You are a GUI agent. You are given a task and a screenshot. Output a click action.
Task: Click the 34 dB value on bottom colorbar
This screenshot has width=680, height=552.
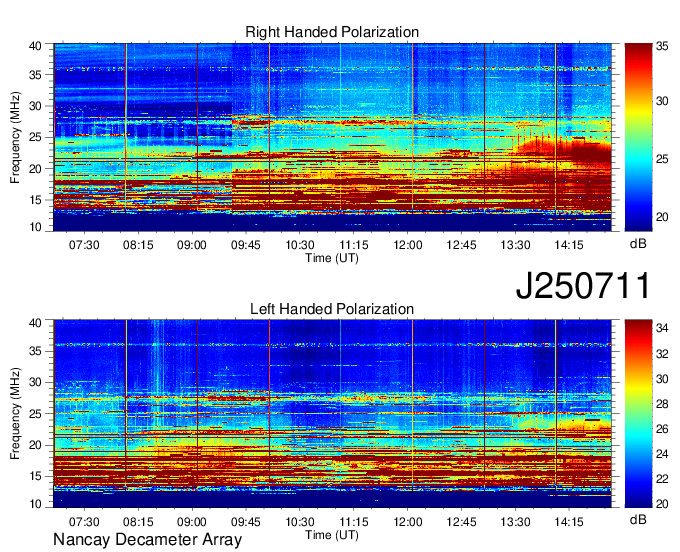click(662, 329)
